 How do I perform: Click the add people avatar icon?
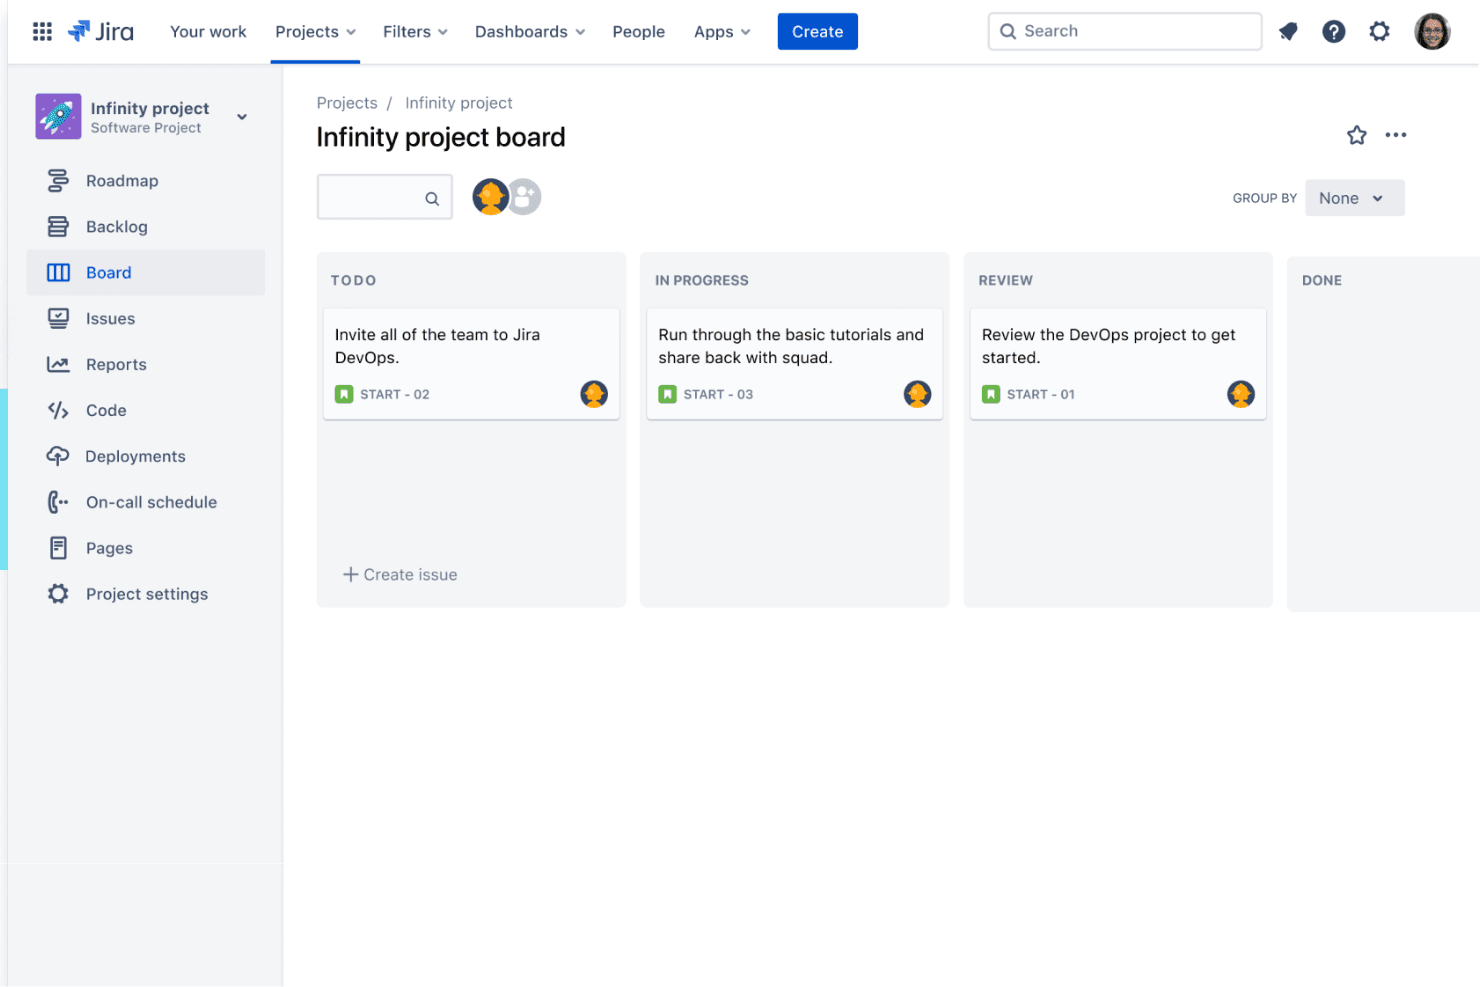point(524,197)
